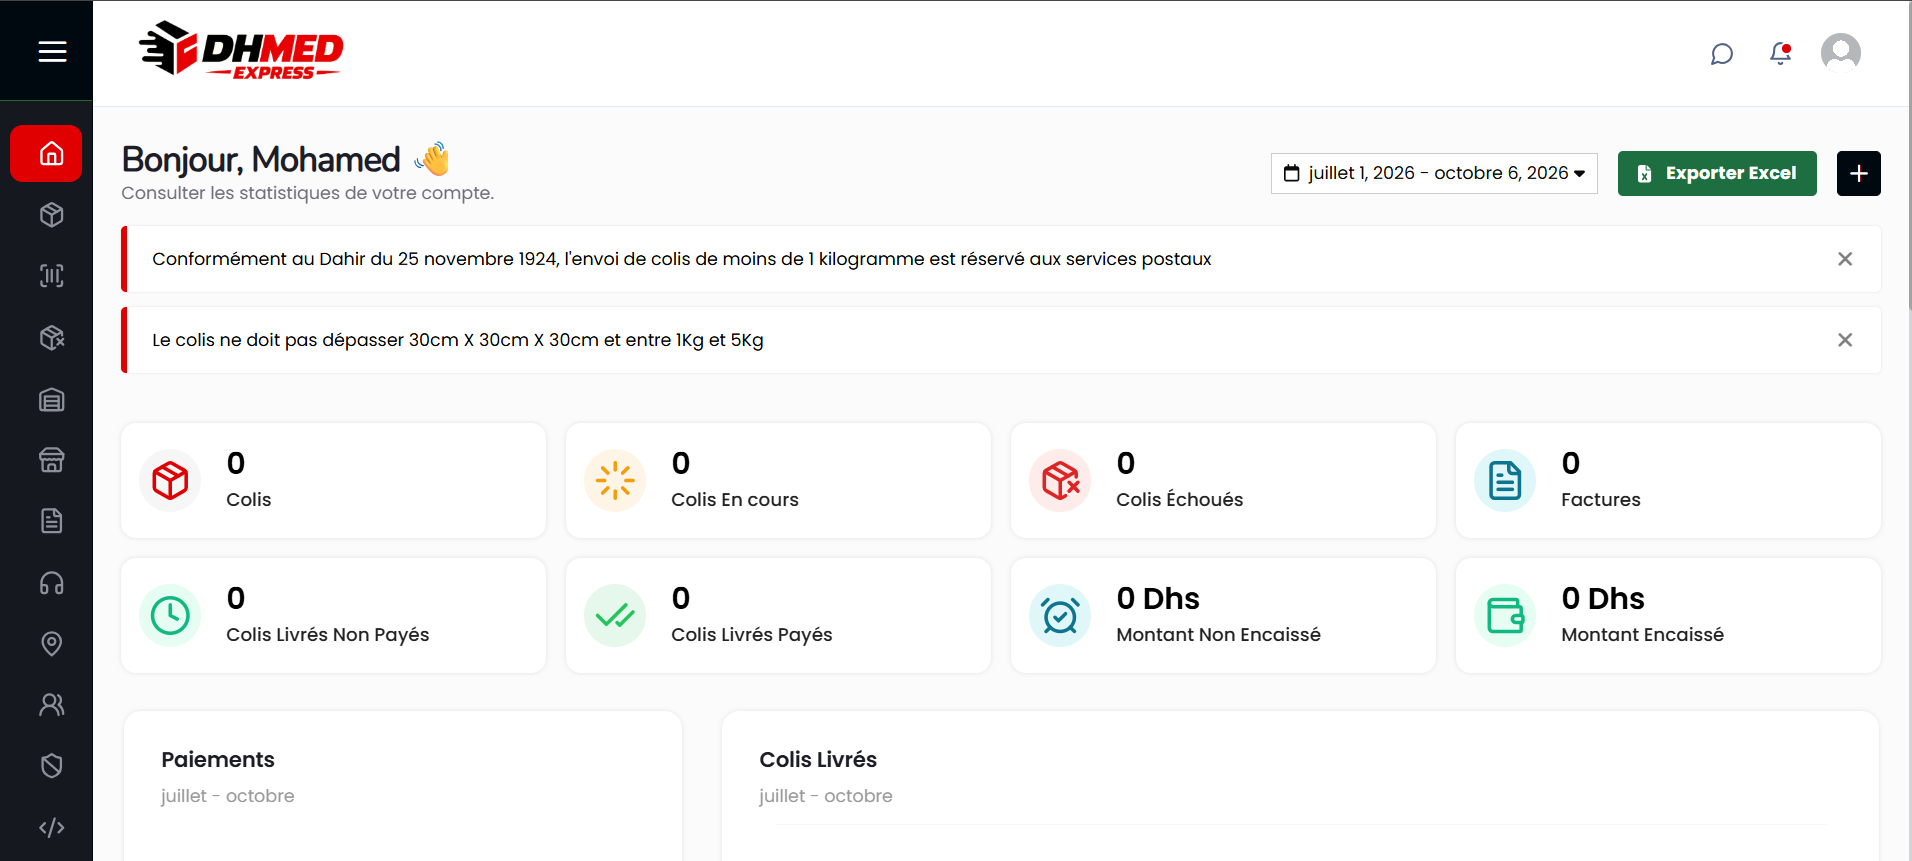Viewport: 1912px width, 861px height.
Task: Open the location pin sidebar icon
Action: 52,643
